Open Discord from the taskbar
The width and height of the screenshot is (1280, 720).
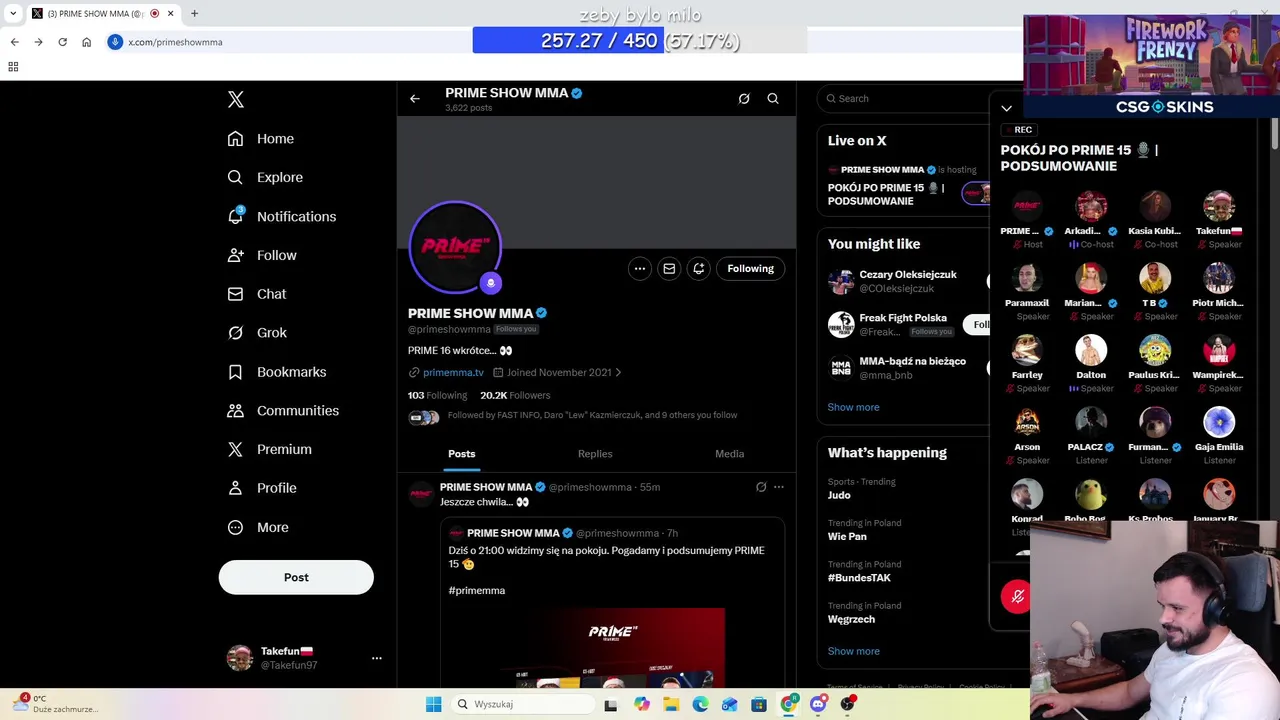(x=818, y=704)
